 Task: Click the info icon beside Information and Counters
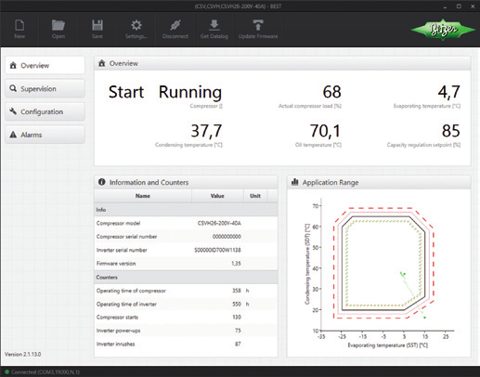102,182
